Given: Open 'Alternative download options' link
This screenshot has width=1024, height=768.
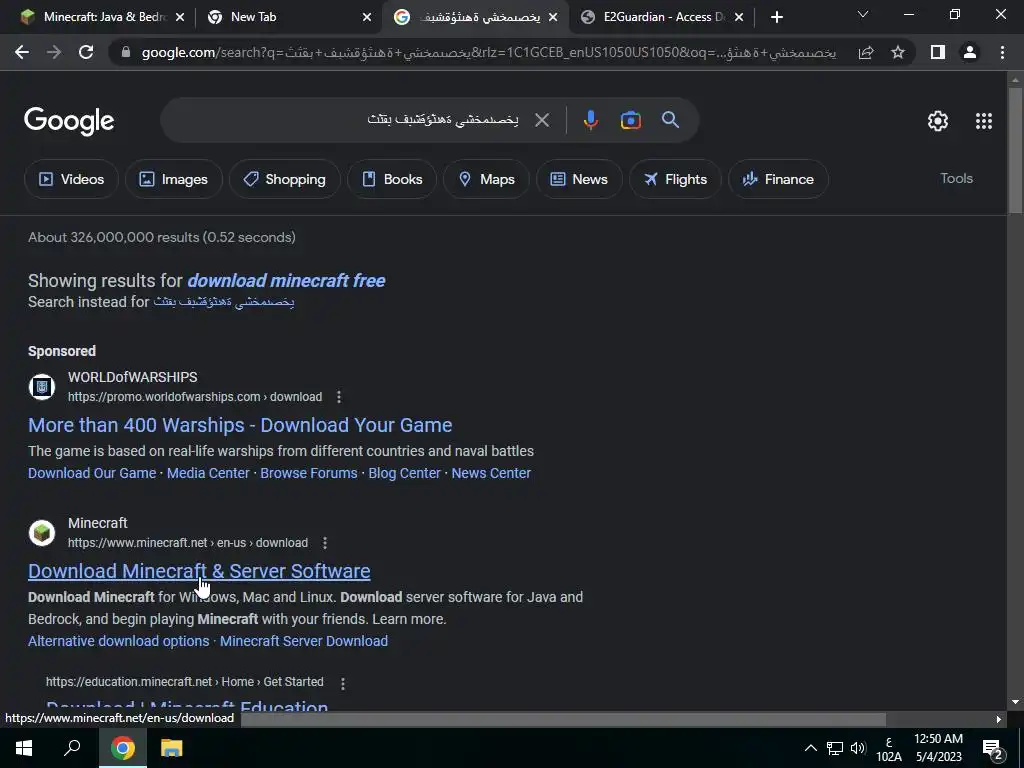Looking at the screenshot, I should [119, 641].
